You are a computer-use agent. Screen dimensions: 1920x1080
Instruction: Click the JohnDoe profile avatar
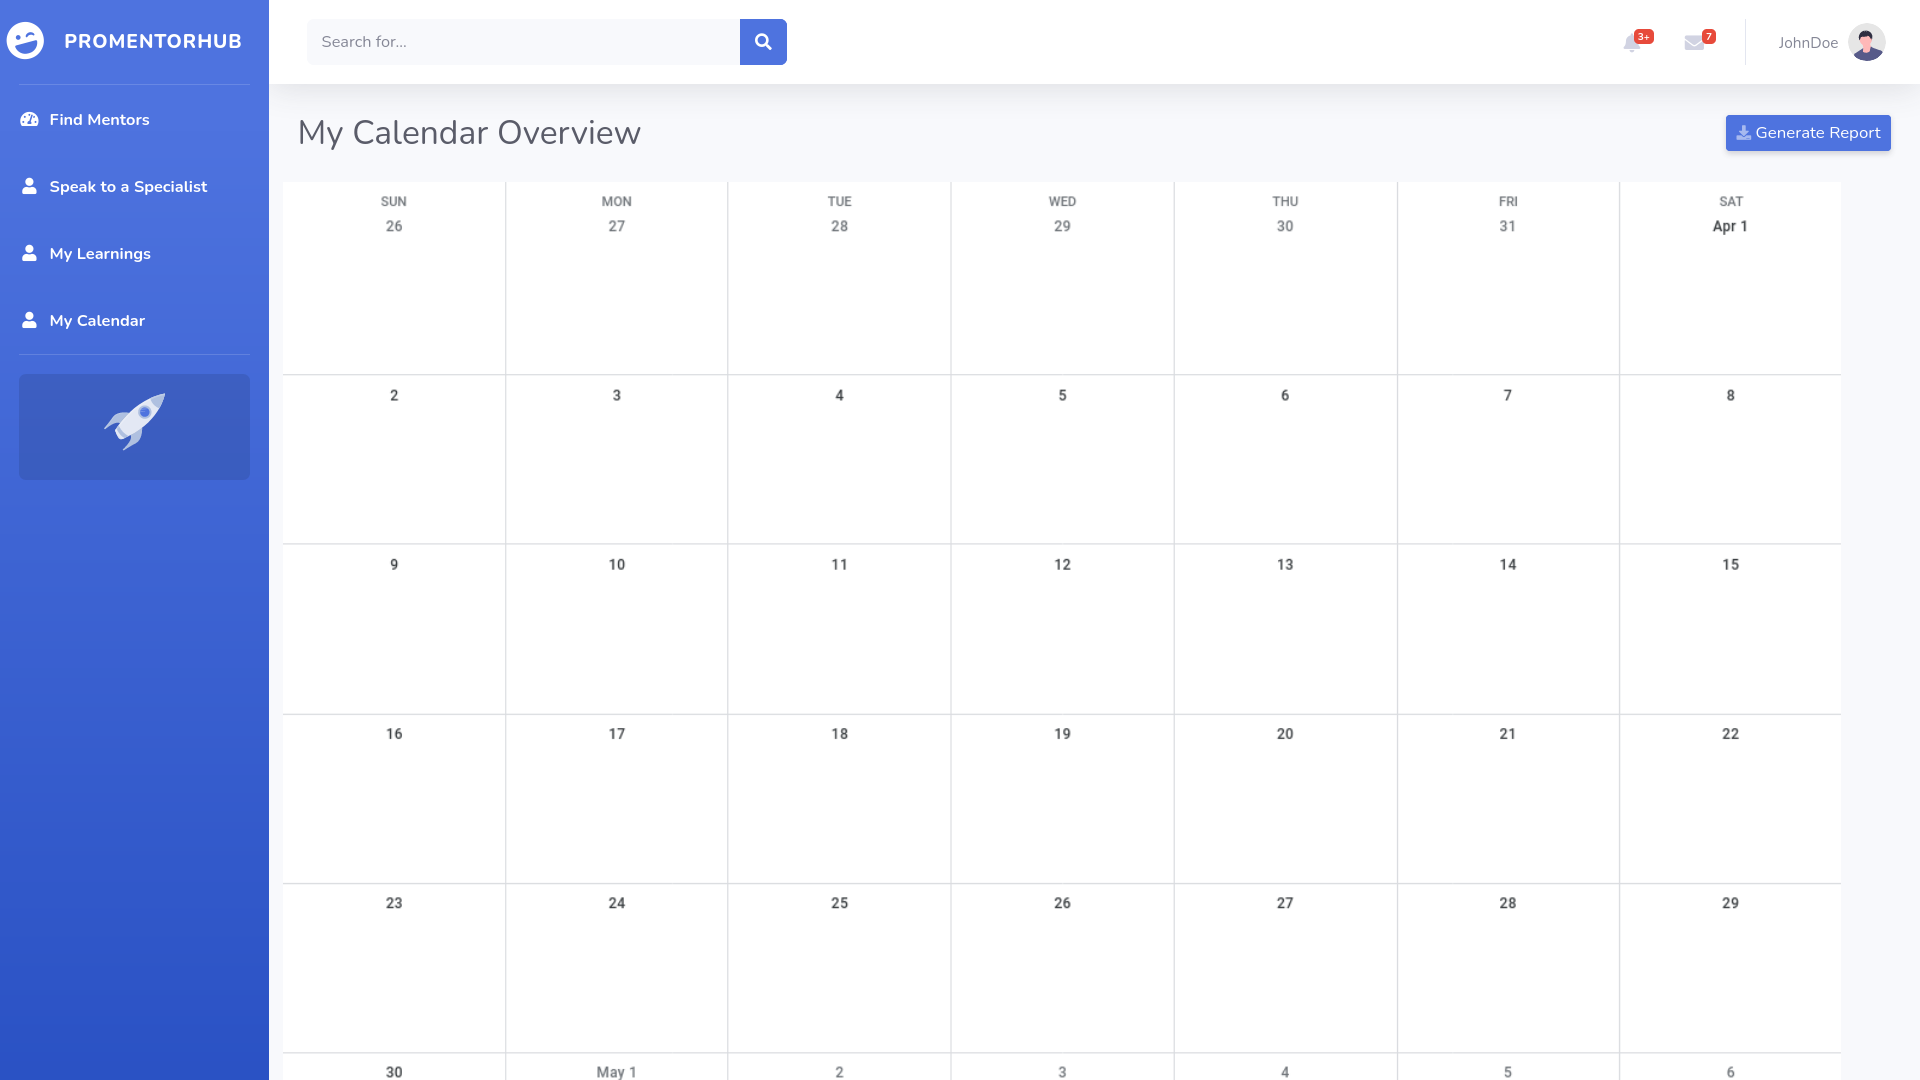click(1866, 42)
